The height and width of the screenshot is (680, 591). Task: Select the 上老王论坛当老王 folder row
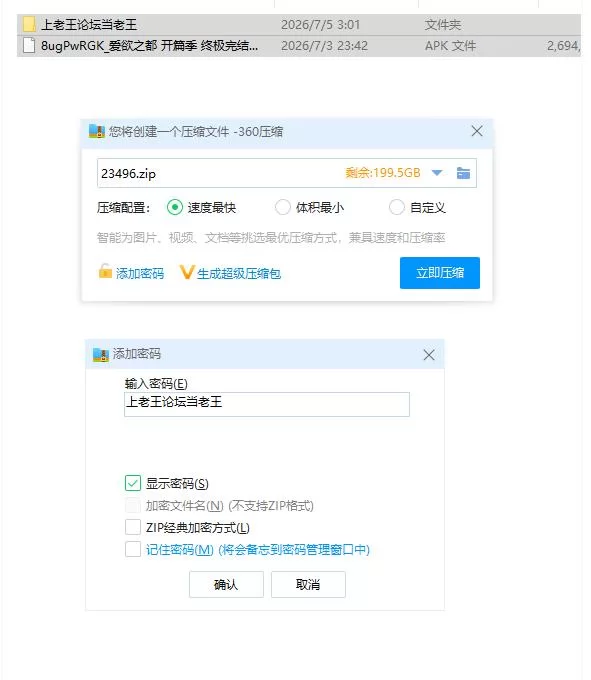299,25
